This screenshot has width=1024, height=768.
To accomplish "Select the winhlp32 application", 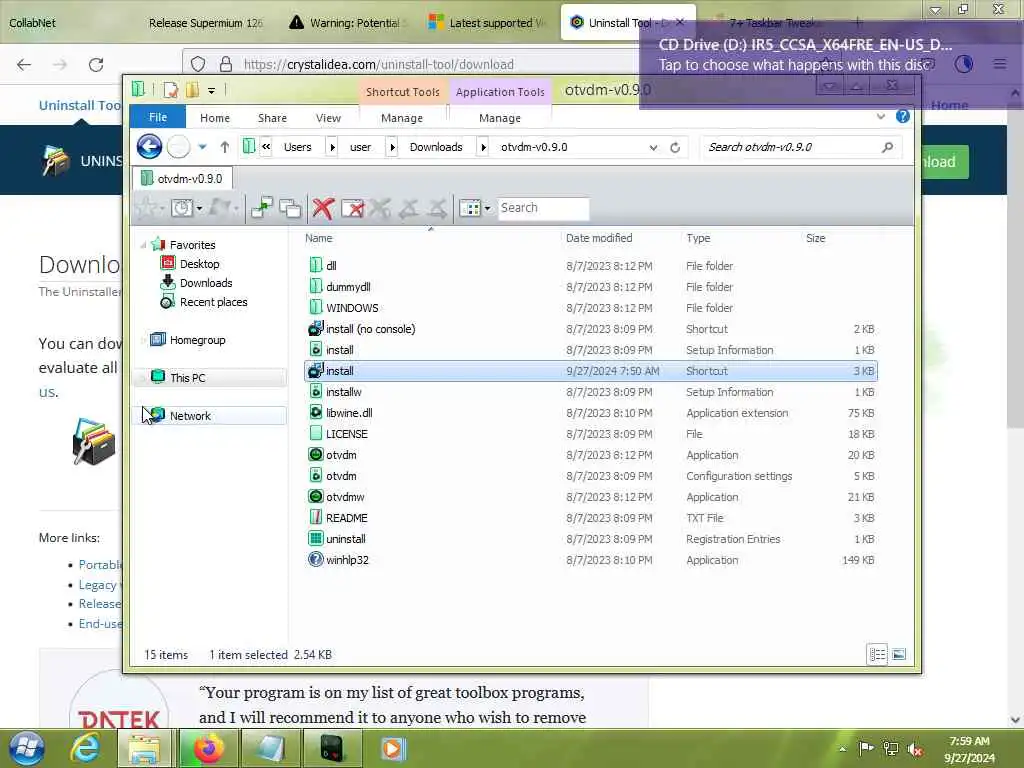I will pos(347,560).
